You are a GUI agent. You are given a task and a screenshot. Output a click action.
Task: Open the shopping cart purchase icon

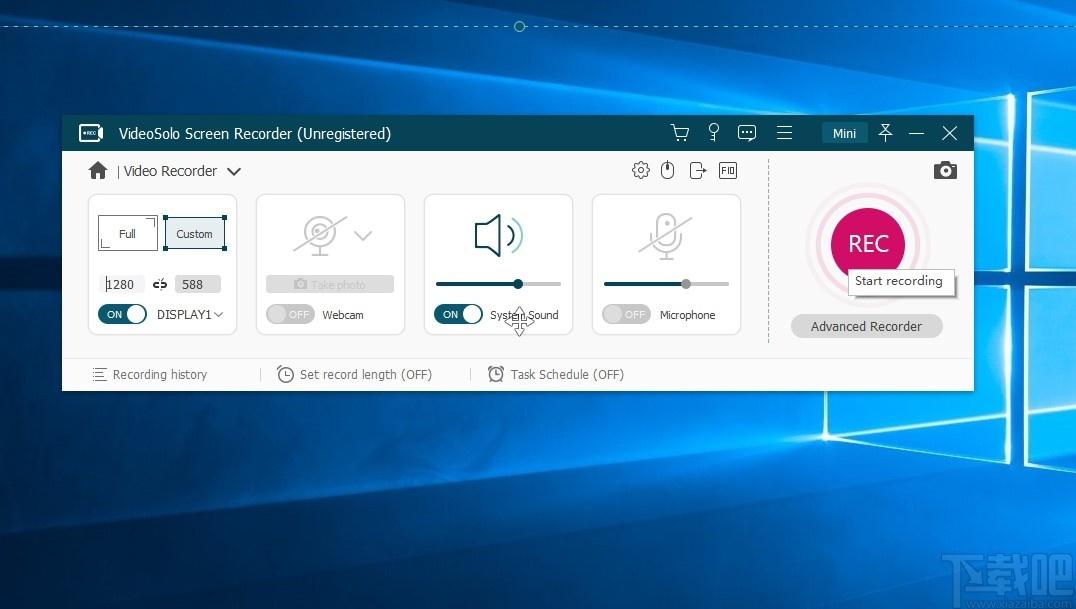point(680,133)
